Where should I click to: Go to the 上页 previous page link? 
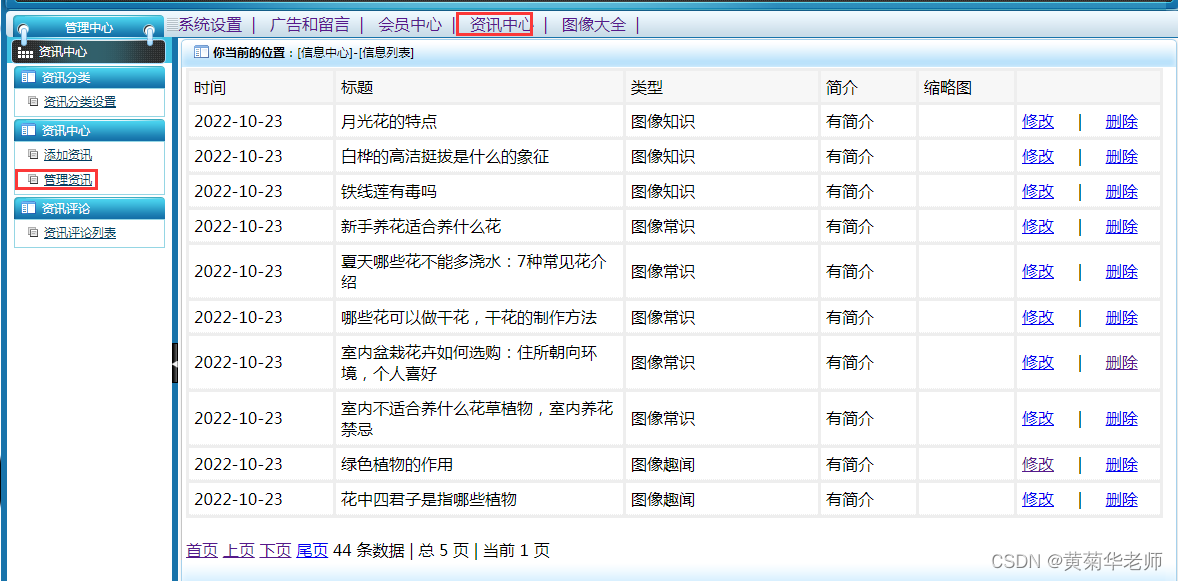coord(239,551)
